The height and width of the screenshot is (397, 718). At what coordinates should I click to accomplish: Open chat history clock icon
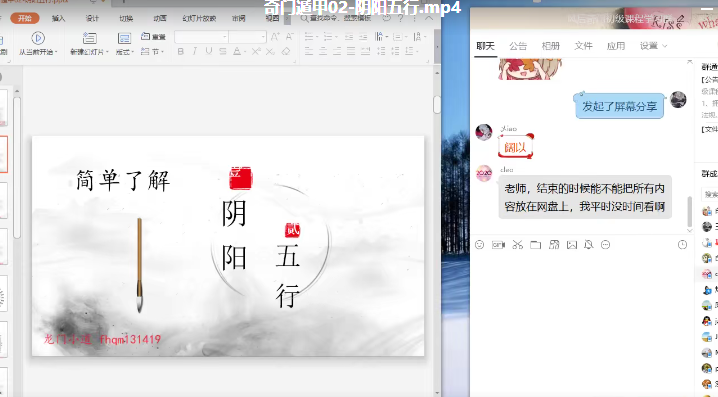tap(682, 245)
